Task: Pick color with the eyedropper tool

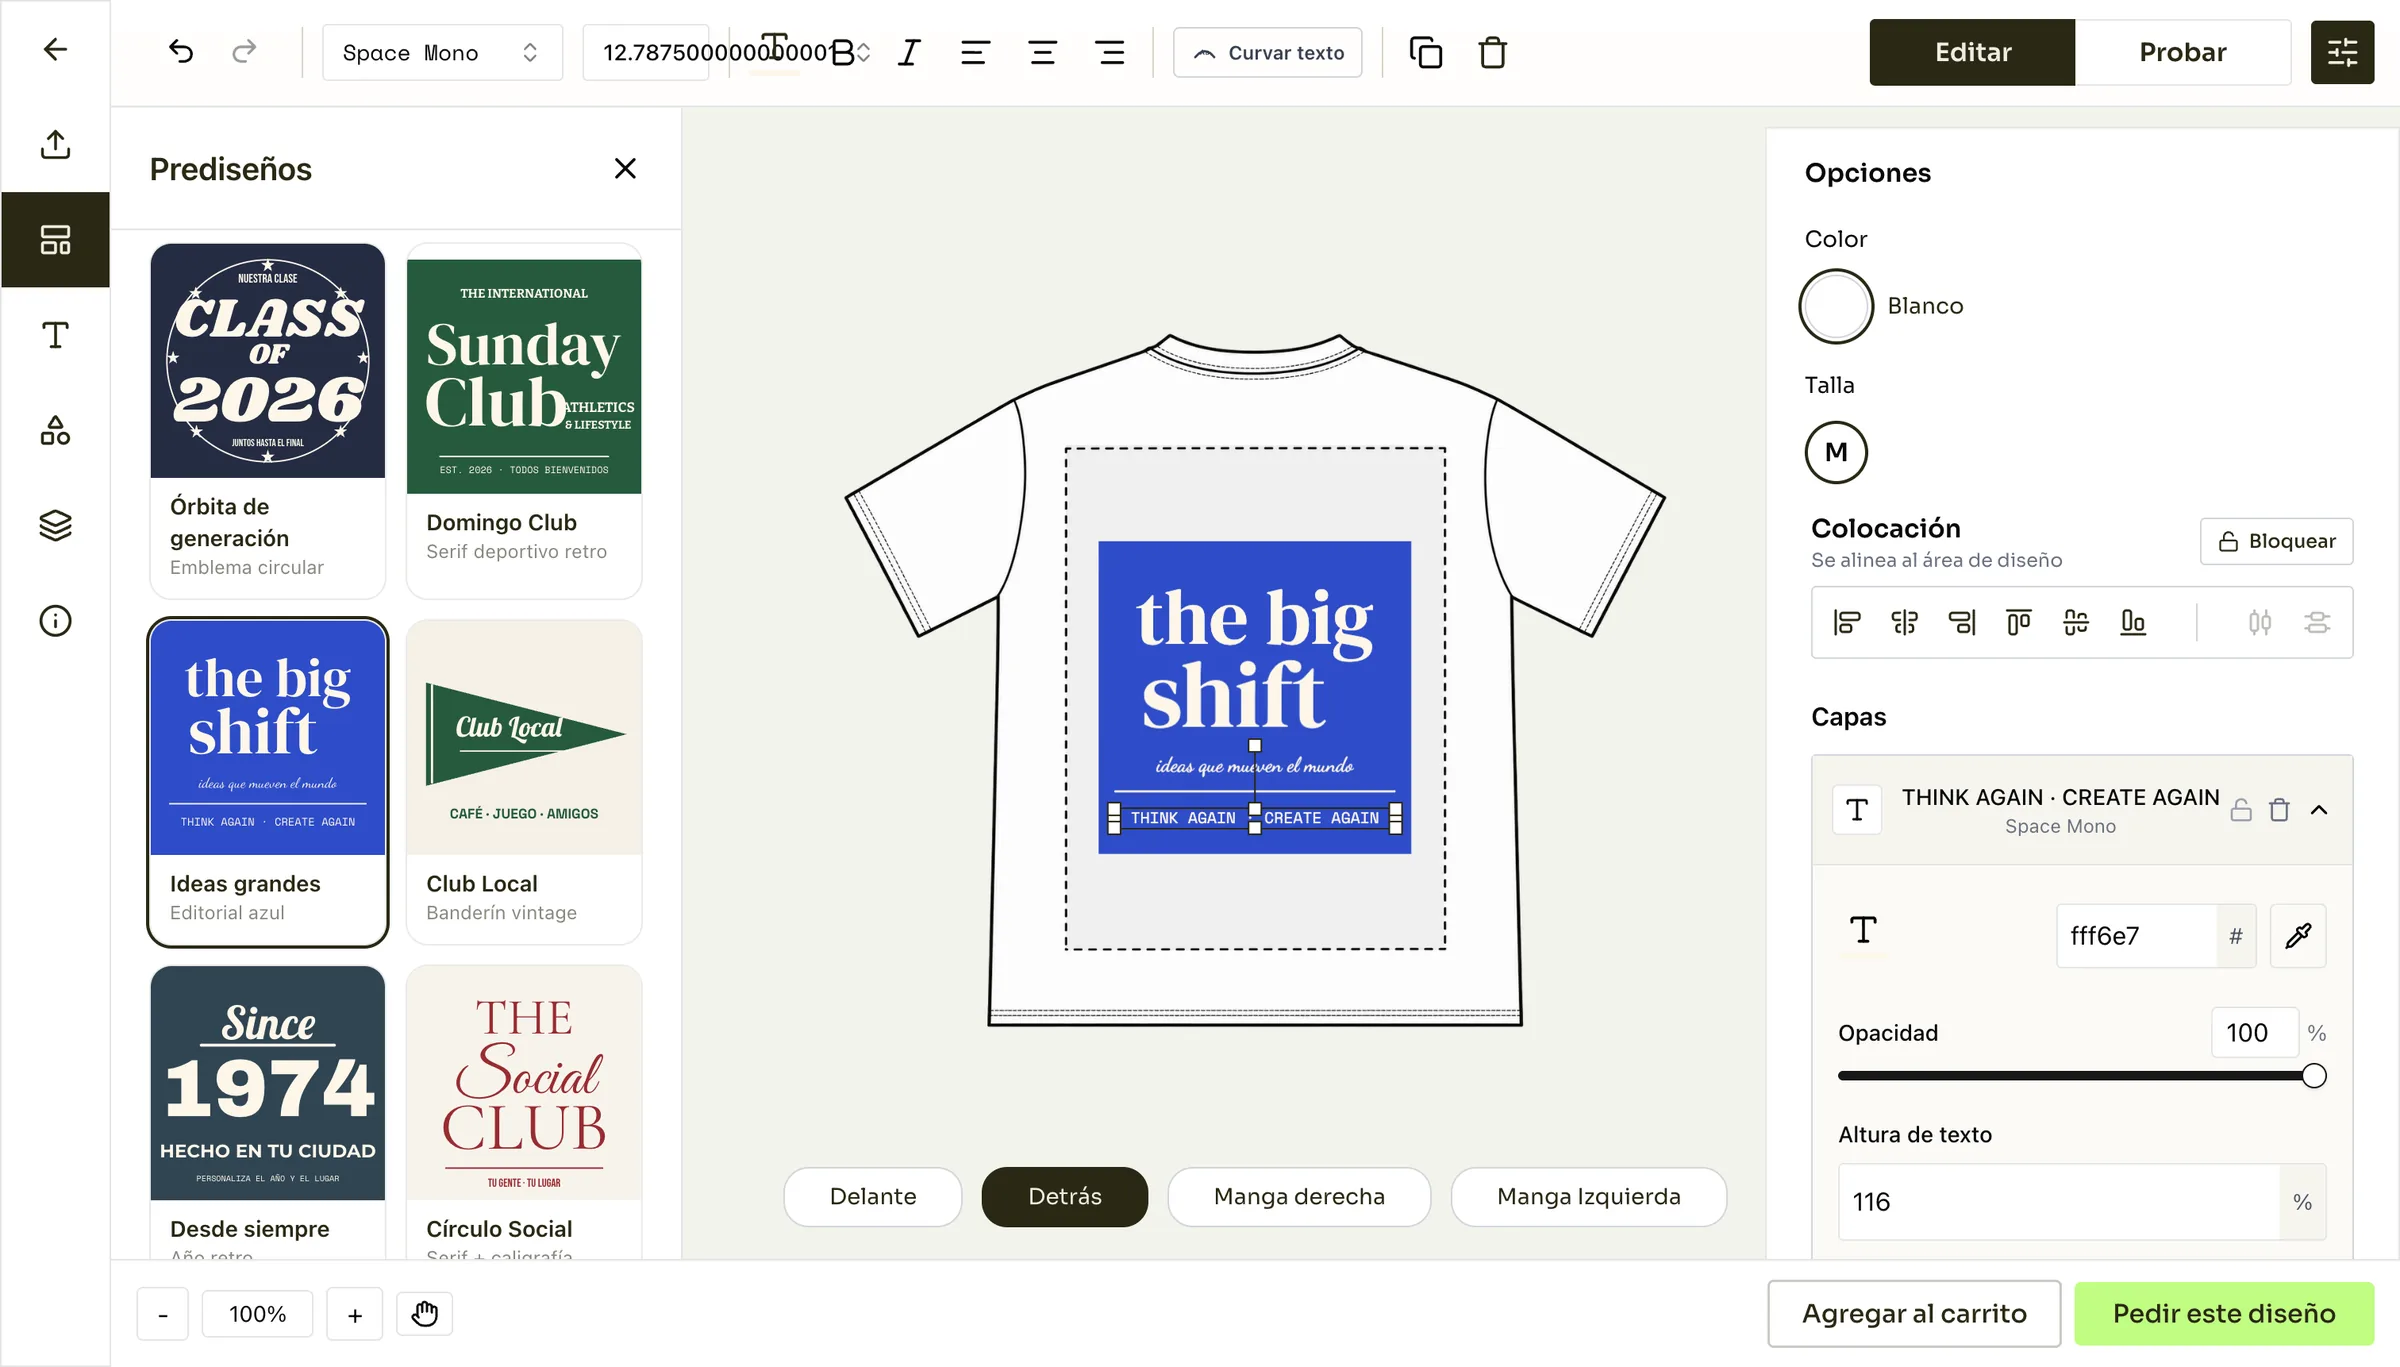Action: pyautogui.click(x=2298, y=936)
